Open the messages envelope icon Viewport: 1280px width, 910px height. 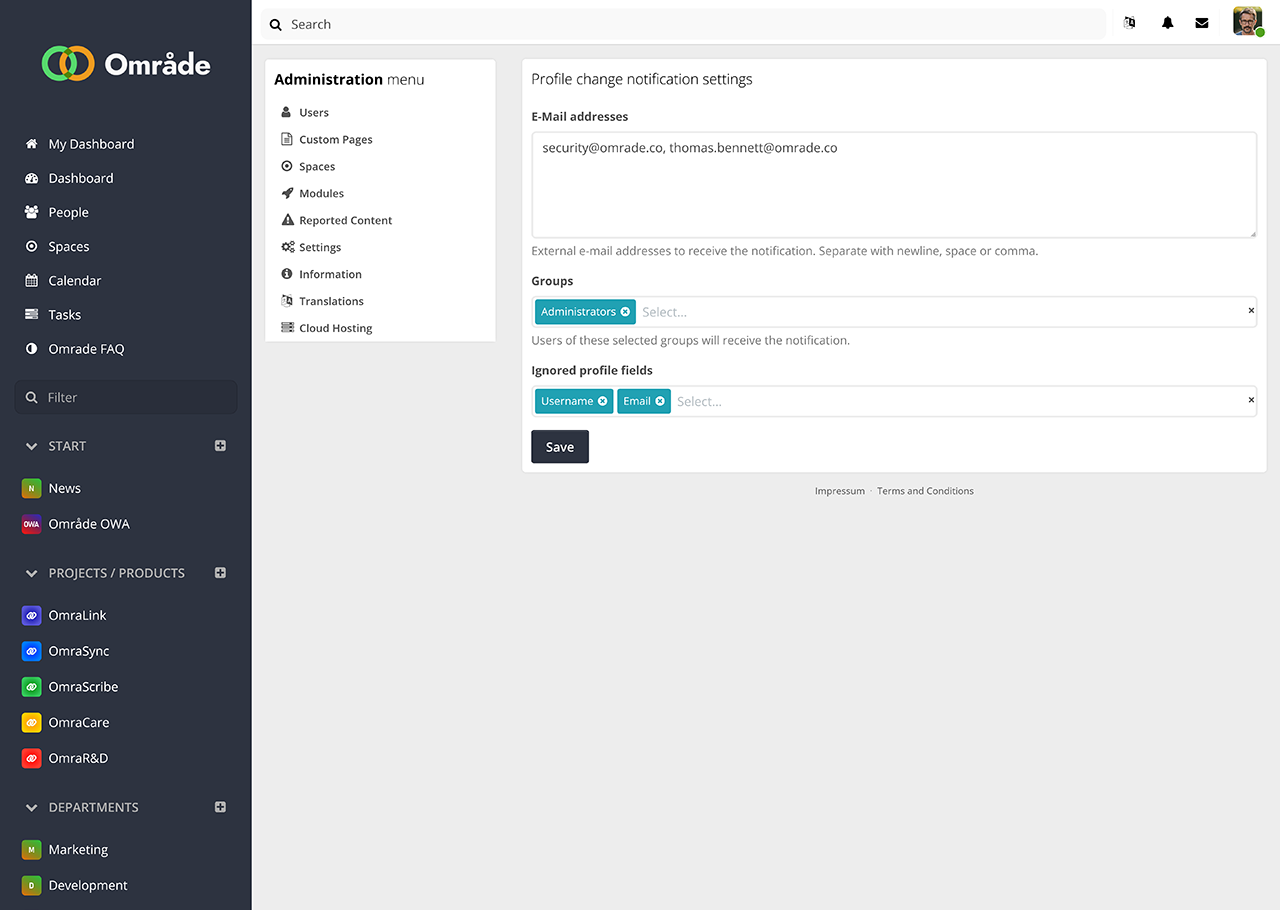click(1202, 23)
